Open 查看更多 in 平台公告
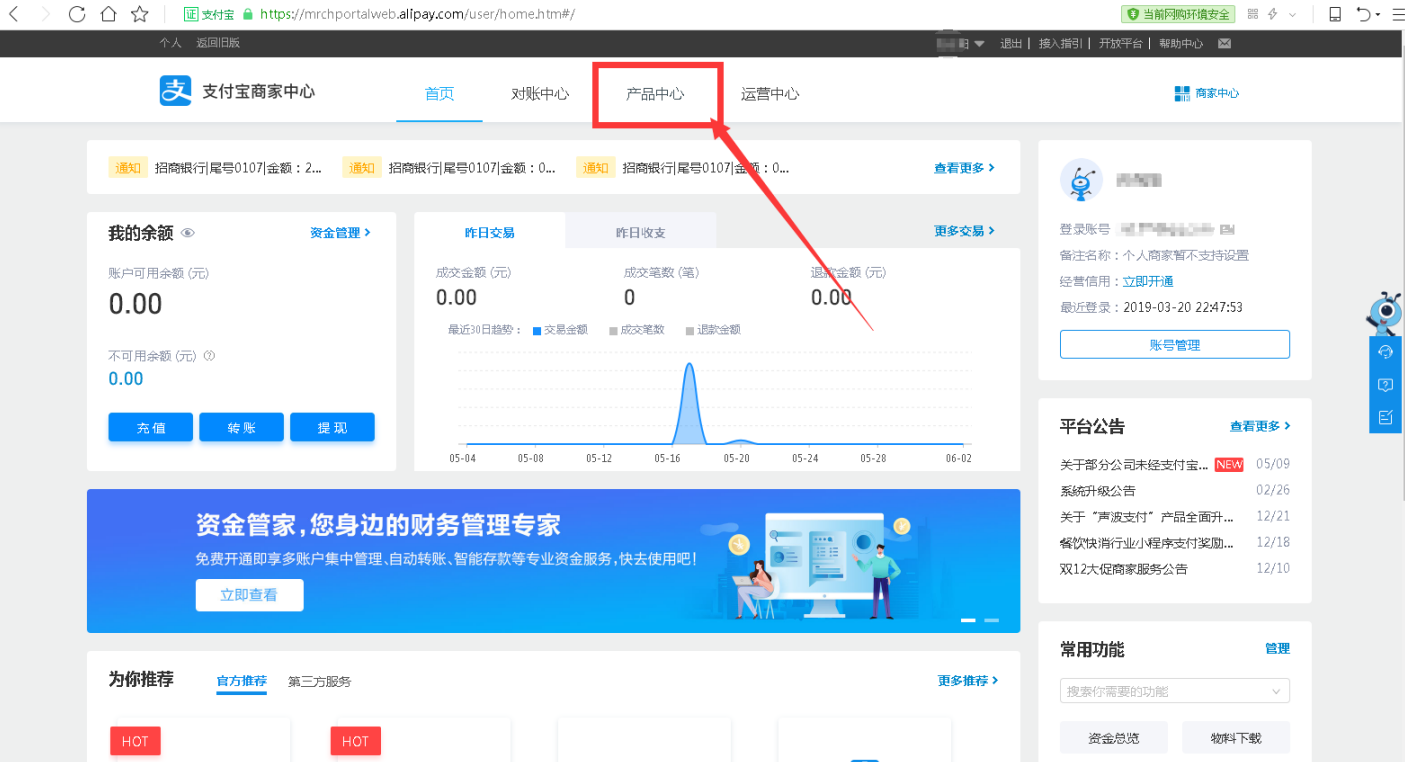 1260,426
